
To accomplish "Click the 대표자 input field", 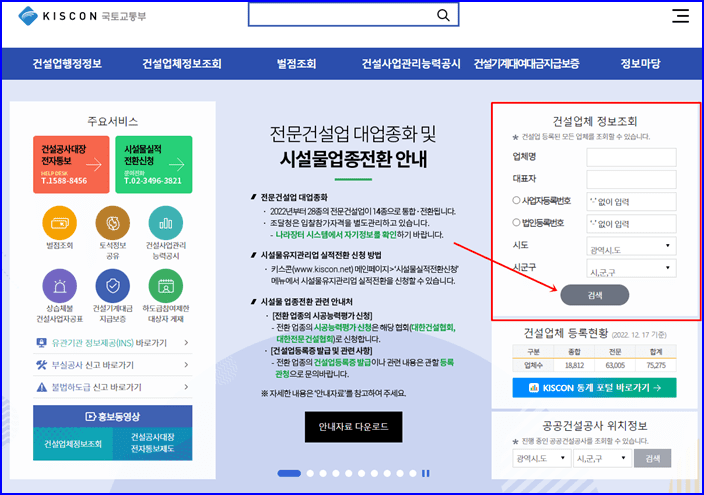I will pos(631,179).
